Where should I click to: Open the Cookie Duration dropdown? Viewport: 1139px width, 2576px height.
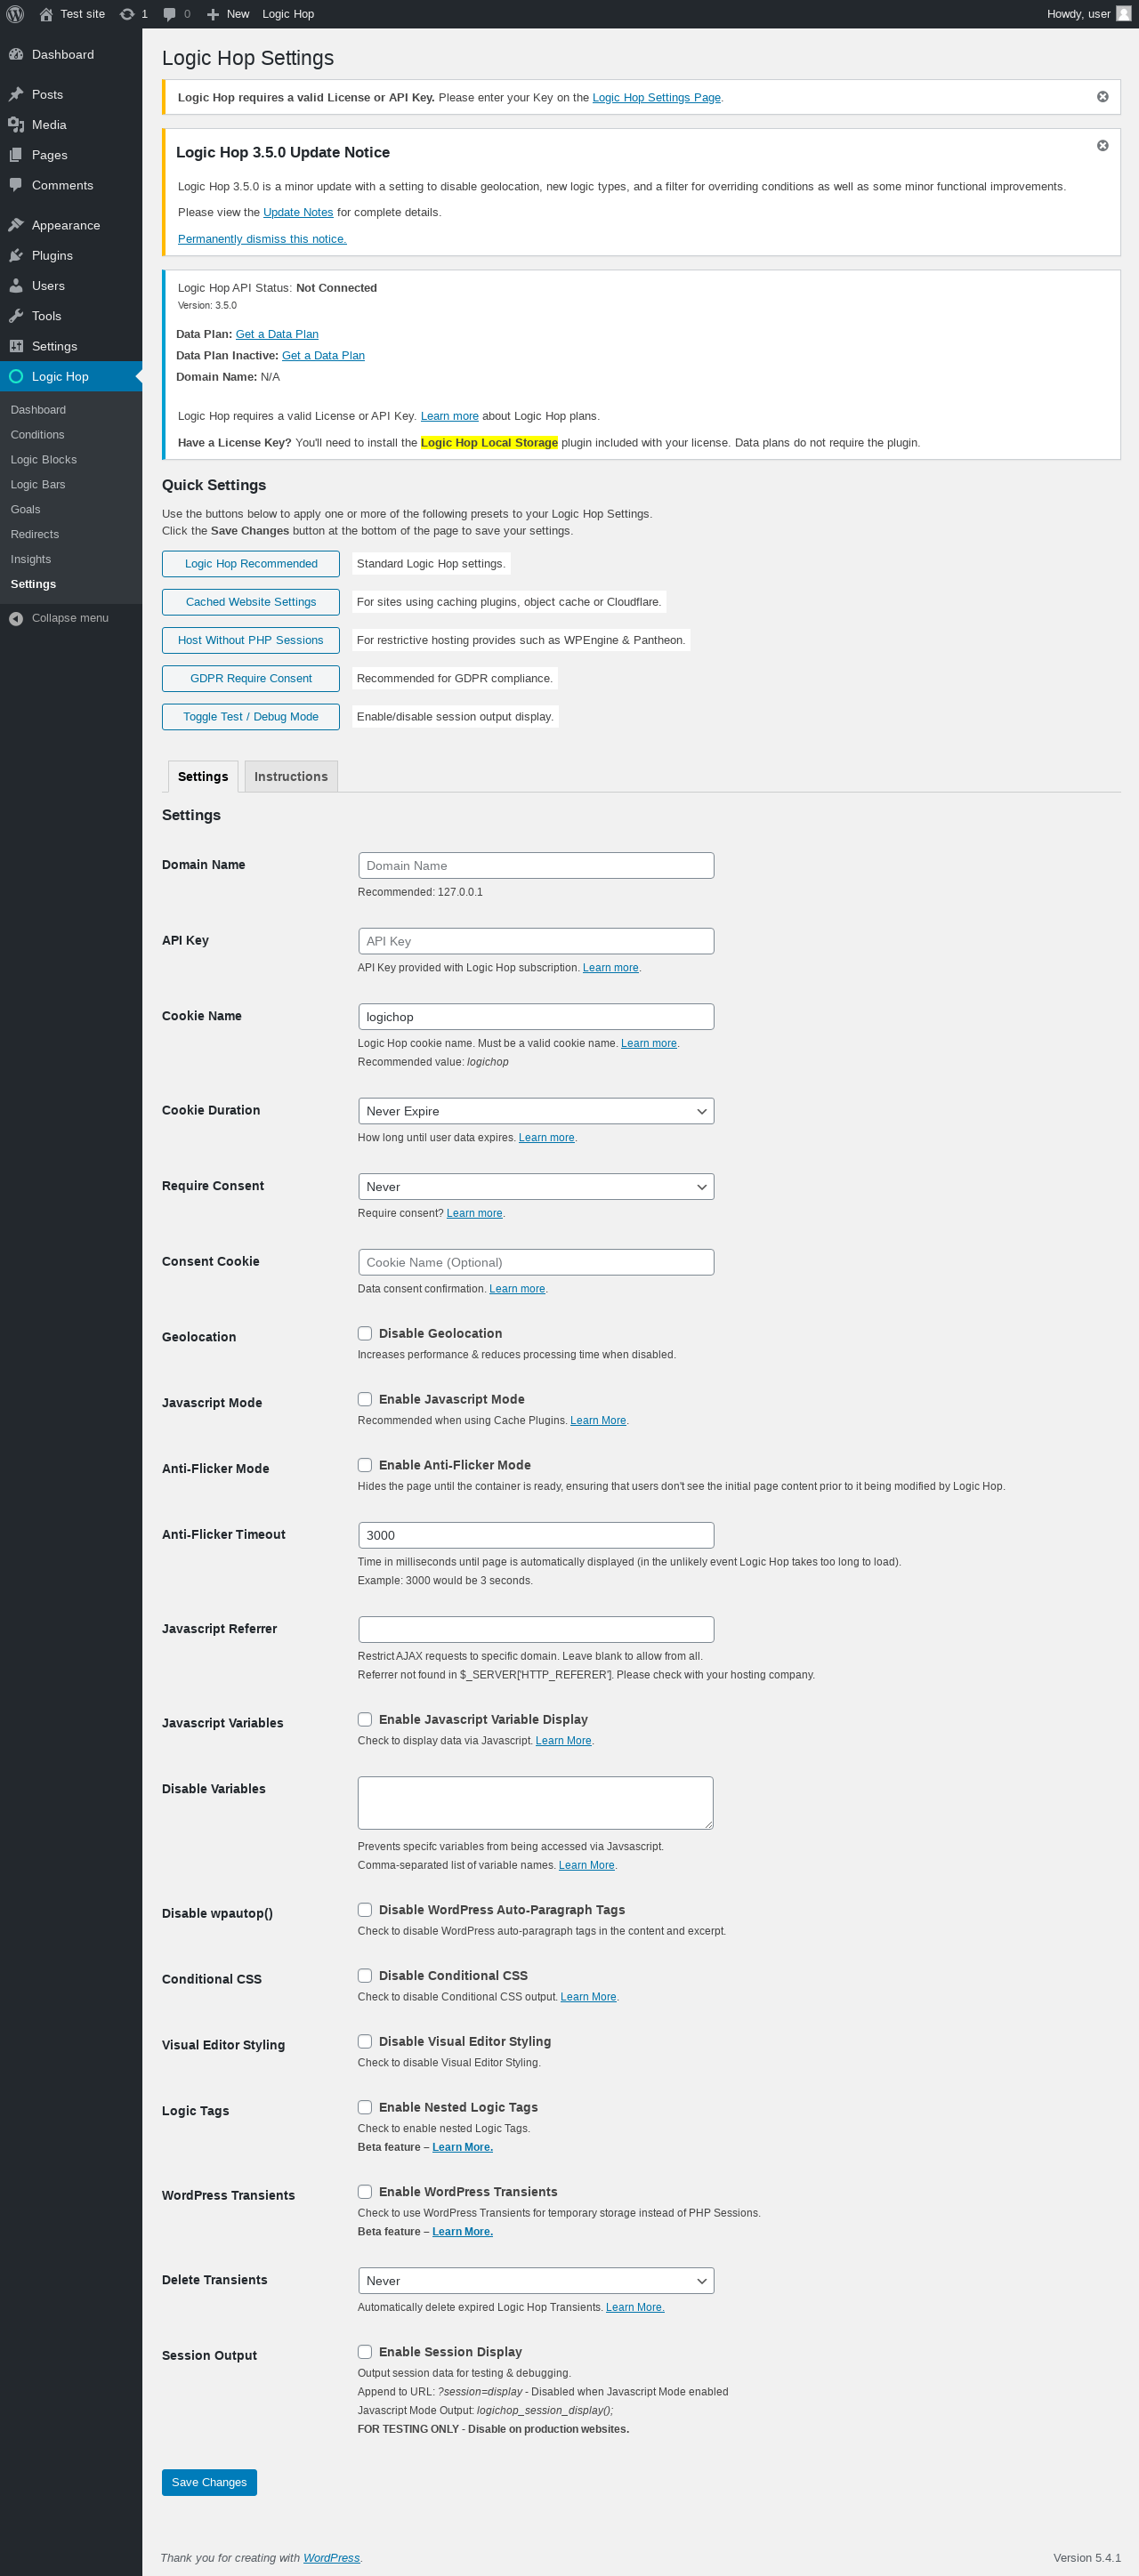coord(536,1111)
